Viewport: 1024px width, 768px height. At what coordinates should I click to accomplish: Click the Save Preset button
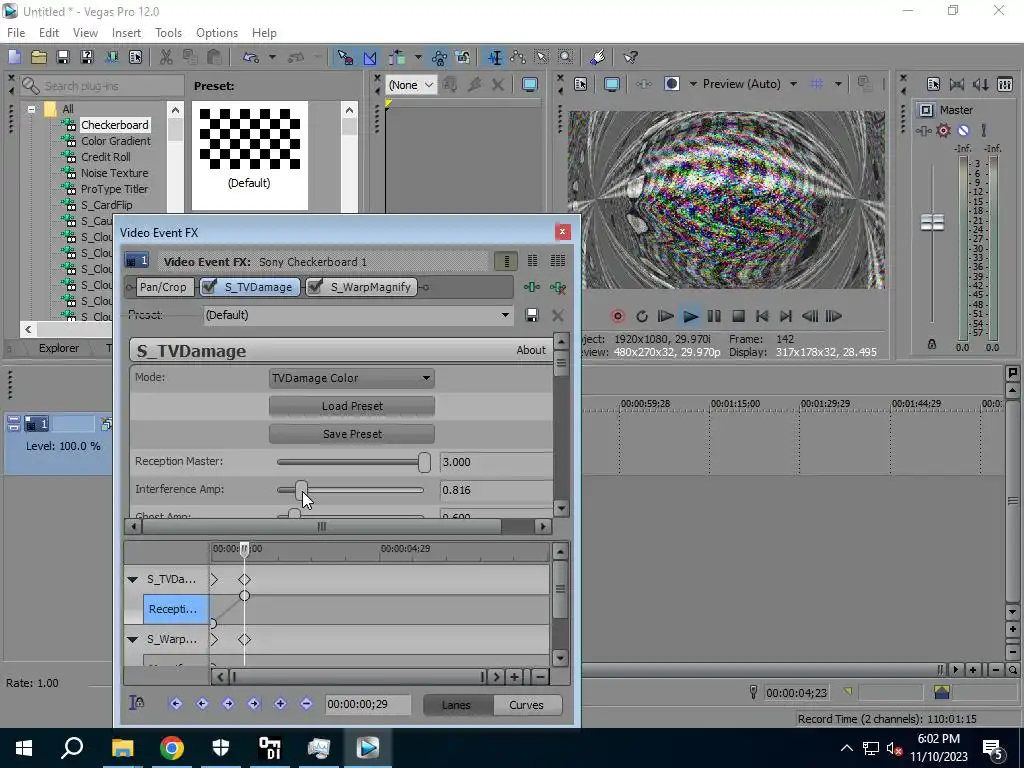(x=352, y=434)
